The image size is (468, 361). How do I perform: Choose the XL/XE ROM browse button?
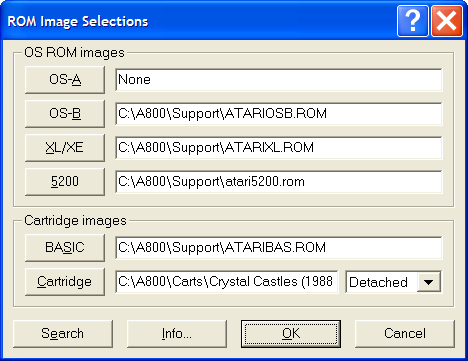65,148
